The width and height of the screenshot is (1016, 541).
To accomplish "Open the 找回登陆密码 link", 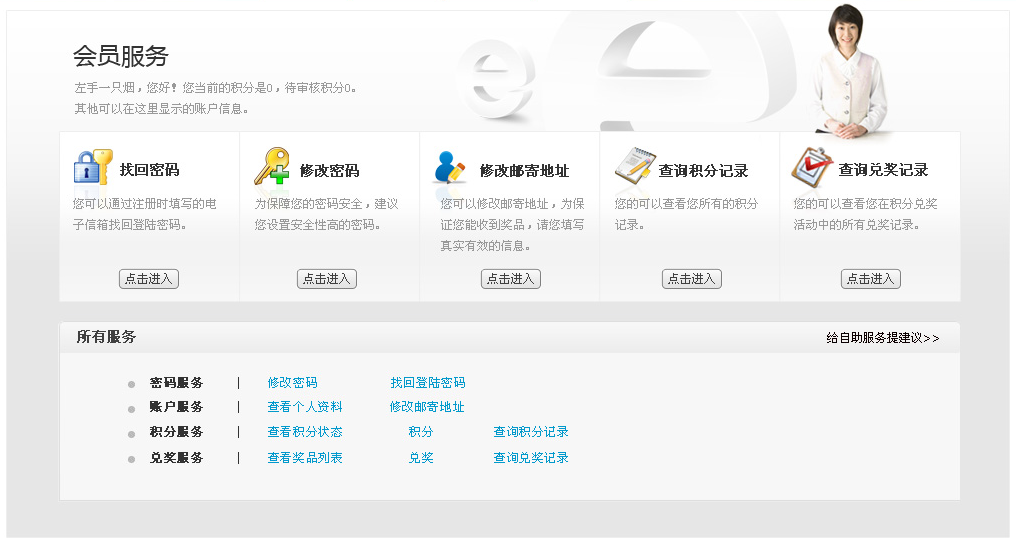I will tap(427, 383).
